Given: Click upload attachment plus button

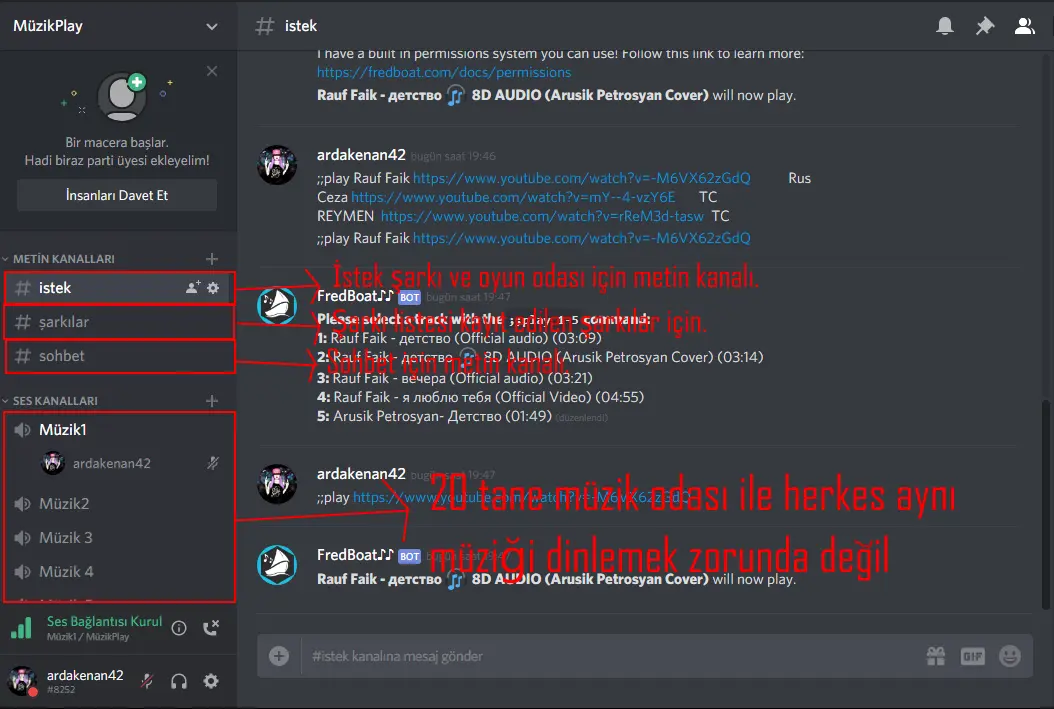Looking at the screenshot, I should coord(279,656).
